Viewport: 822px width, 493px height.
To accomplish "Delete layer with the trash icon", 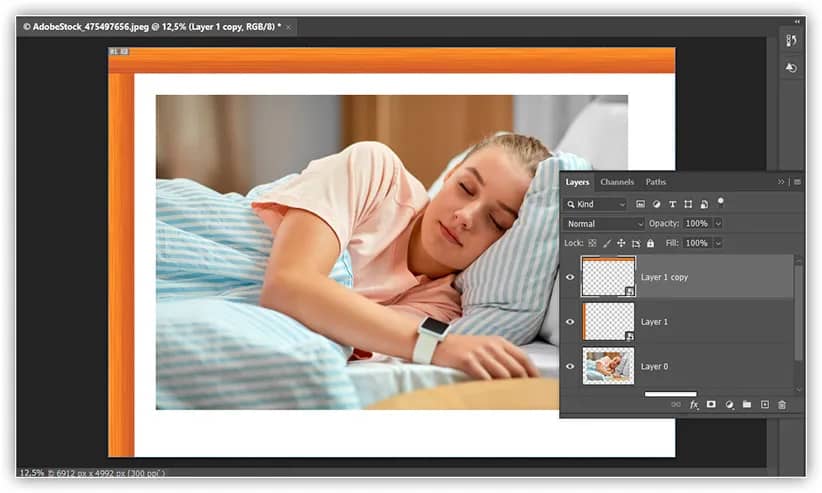I will tap(782, 405).
